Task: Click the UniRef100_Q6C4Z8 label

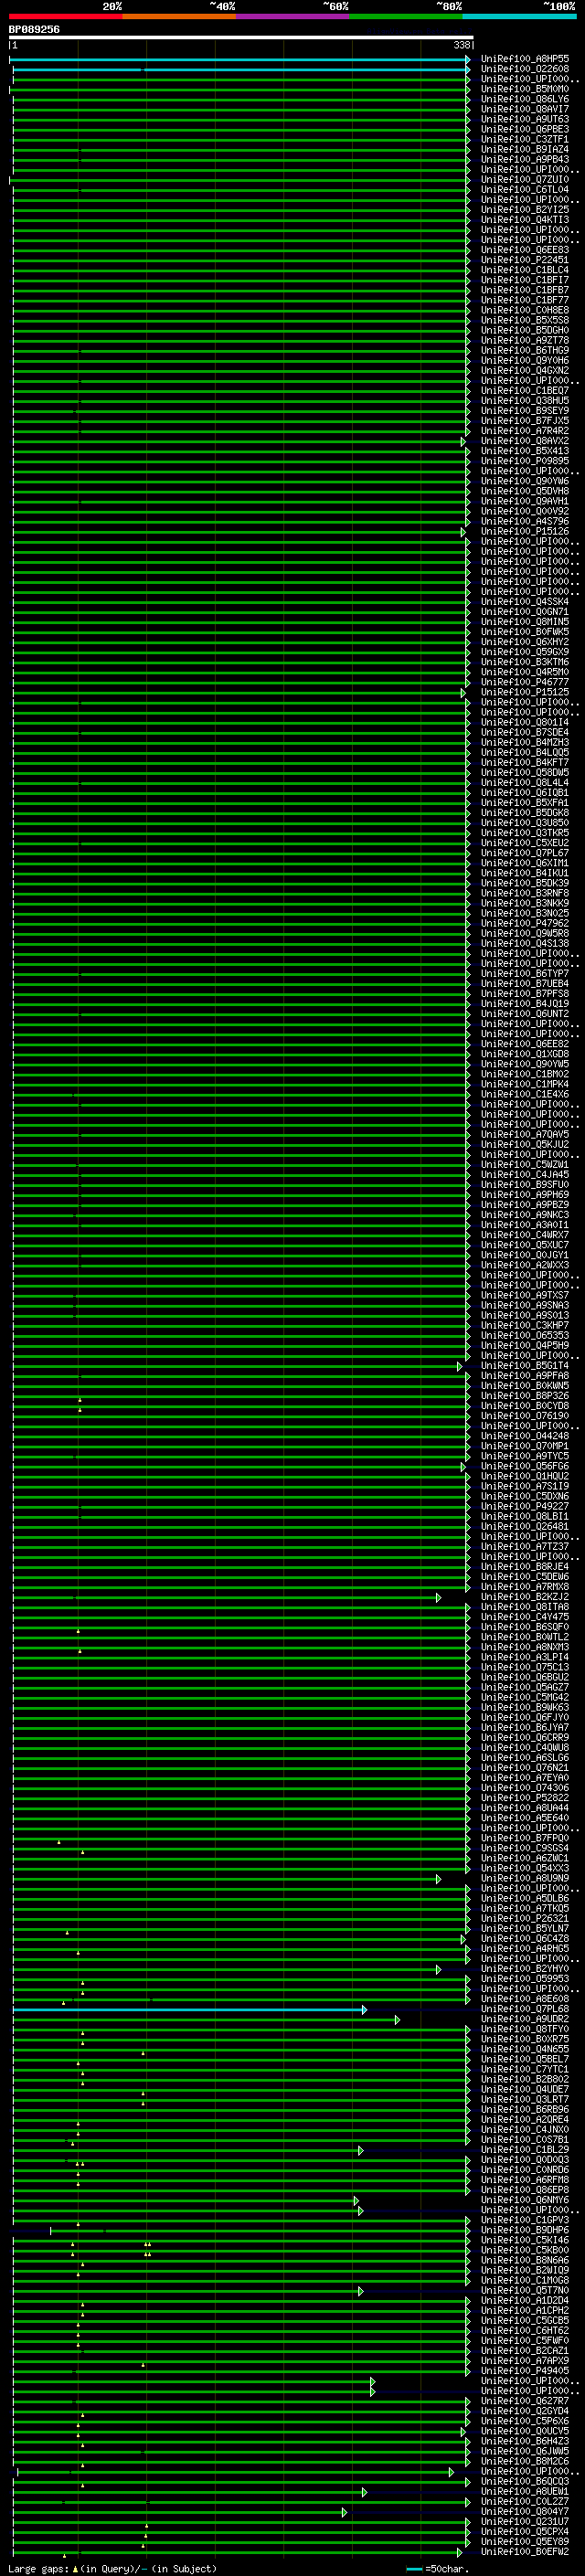Action: coord(525,1938)
